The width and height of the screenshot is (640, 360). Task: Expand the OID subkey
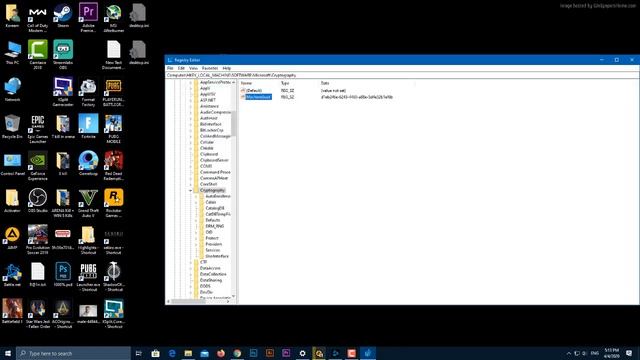pos(196,232)
